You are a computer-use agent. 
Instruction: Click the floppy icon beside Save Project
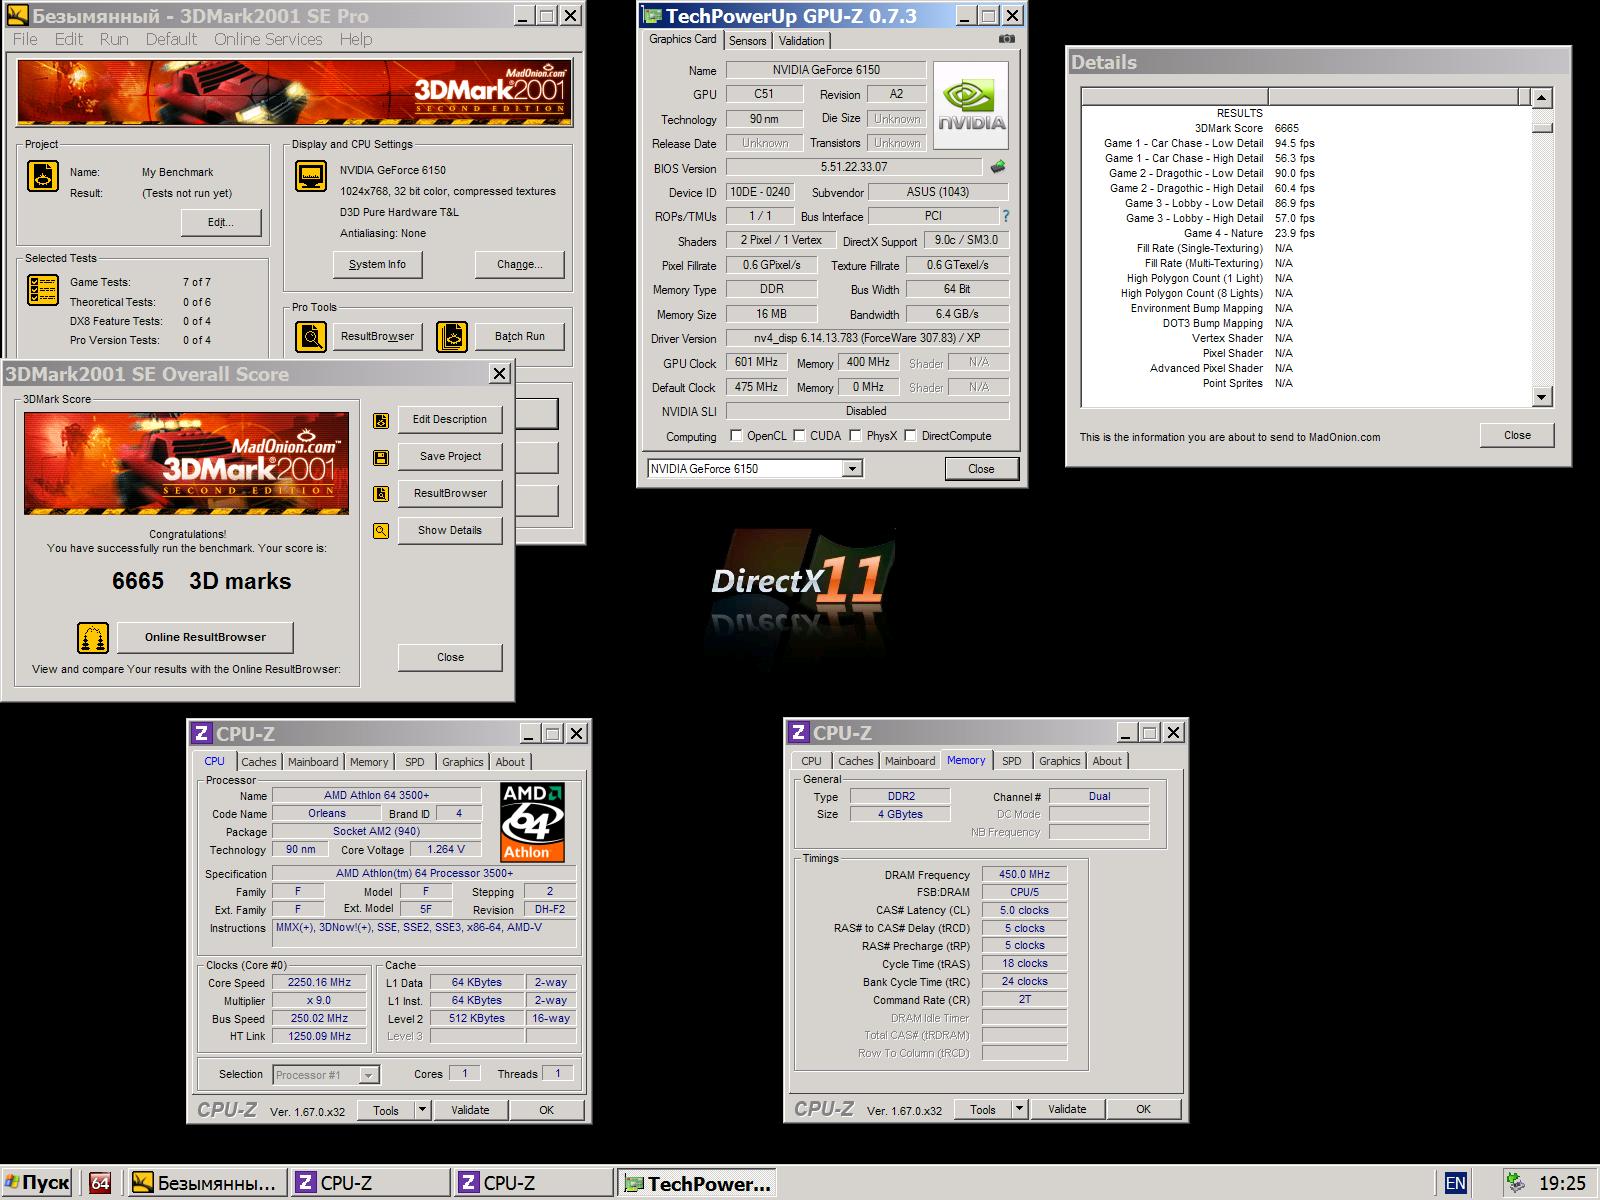pos(381,457)
